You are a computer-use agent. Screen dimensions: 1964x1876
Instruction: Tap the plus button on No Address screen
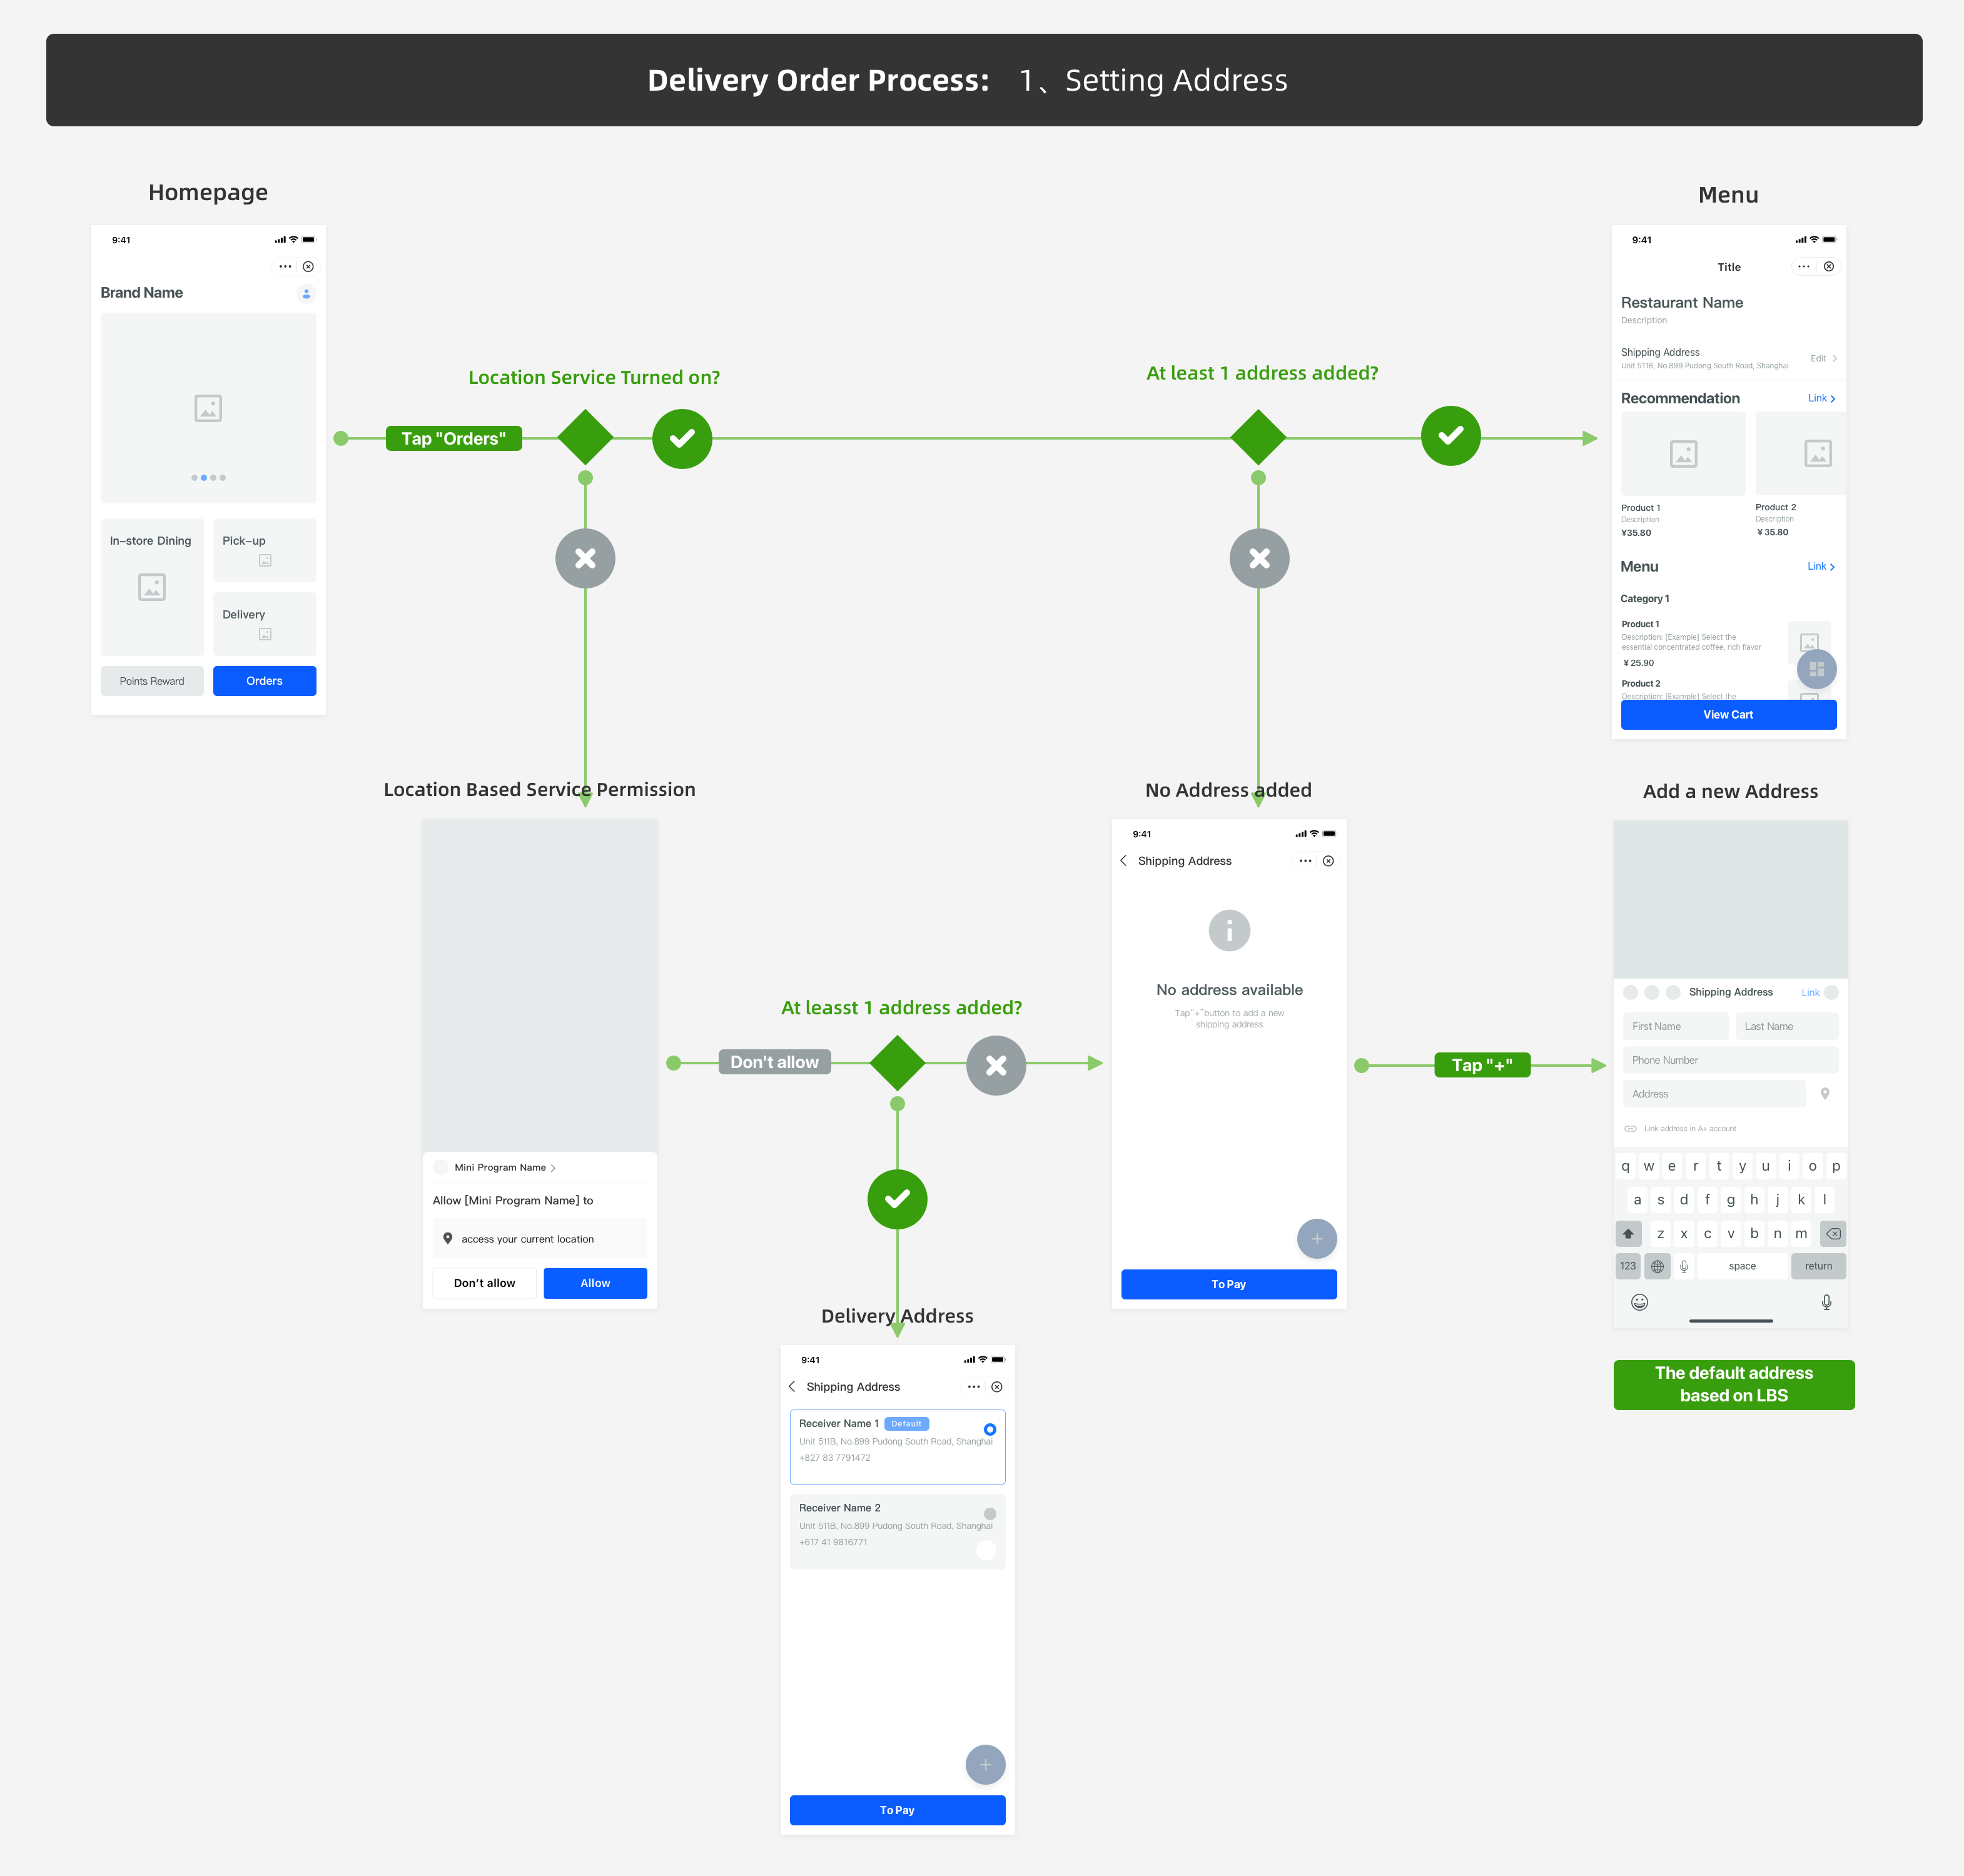pos(1316,1239)
